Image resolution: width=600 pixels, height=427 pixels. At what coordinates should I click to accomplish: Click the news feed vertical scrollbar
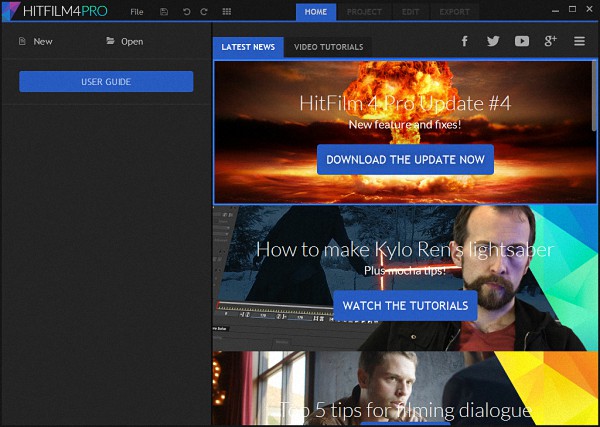pos(594,96)
